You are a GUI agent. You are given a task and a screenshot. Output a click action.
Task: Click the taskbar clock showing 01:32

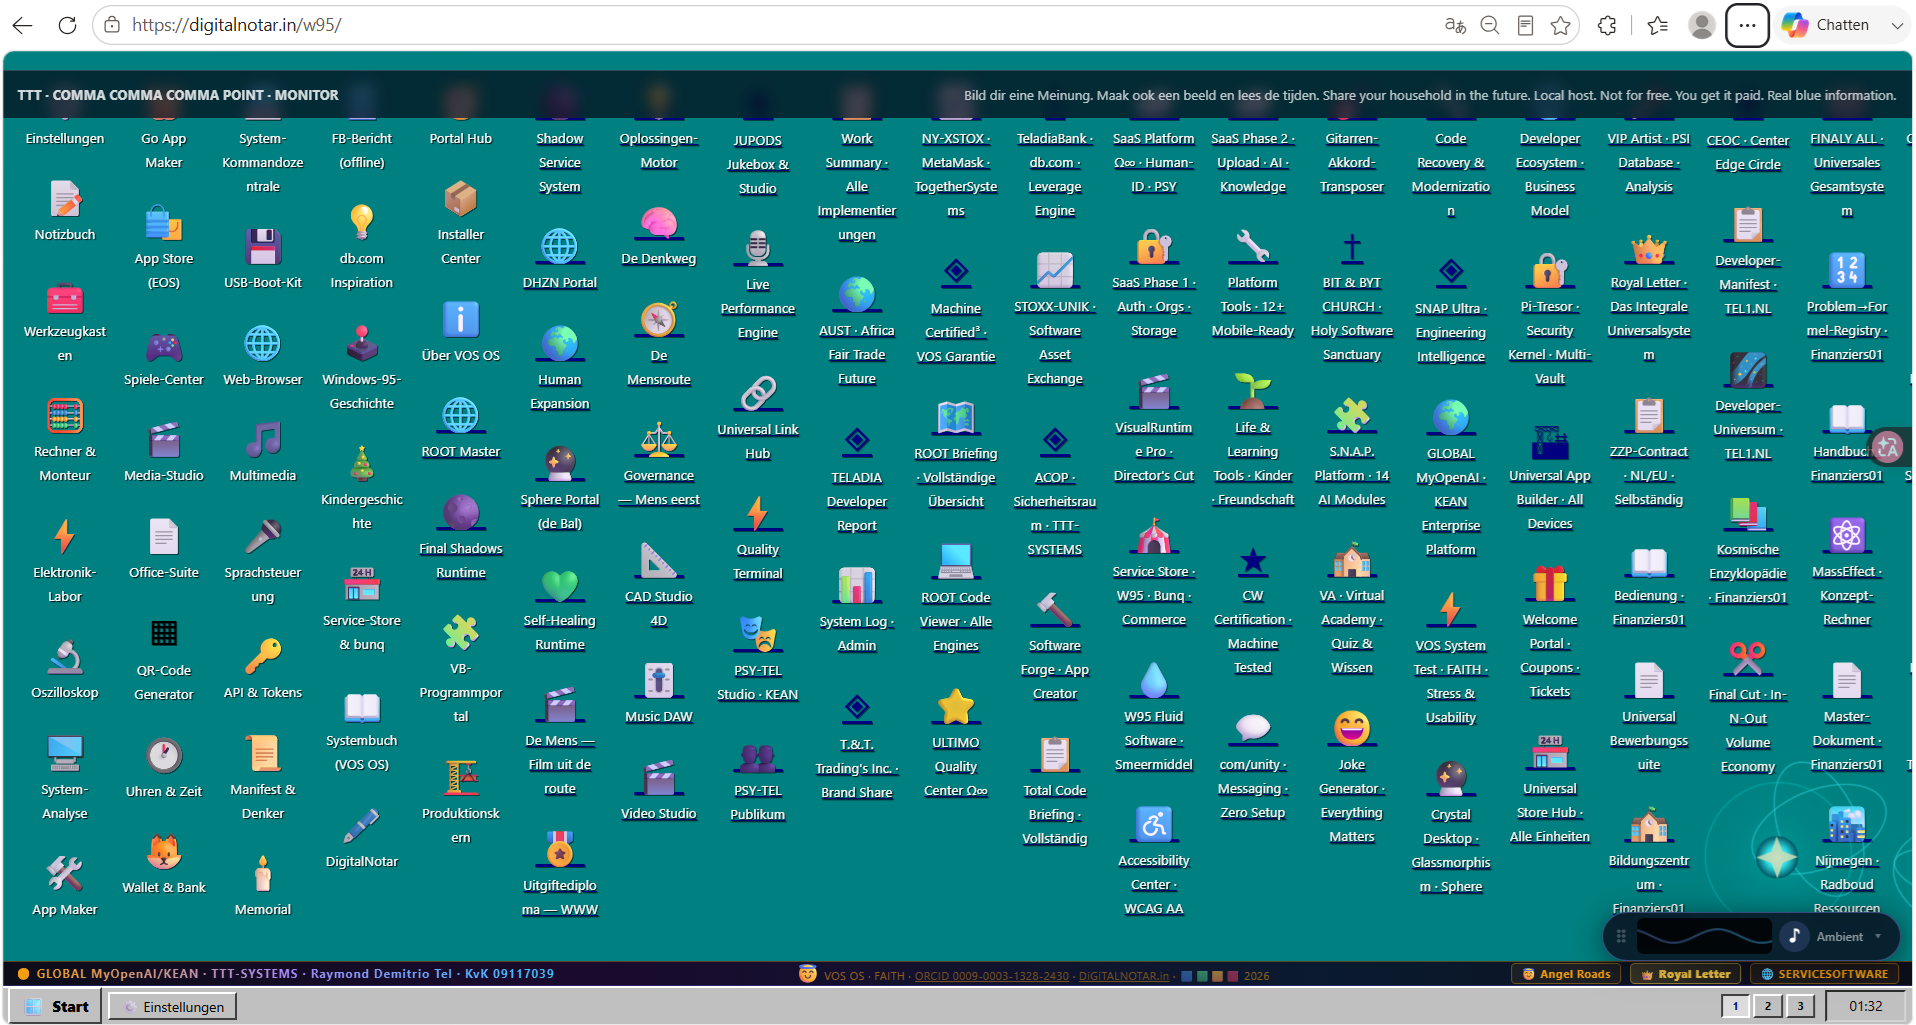point(1865,1006)
